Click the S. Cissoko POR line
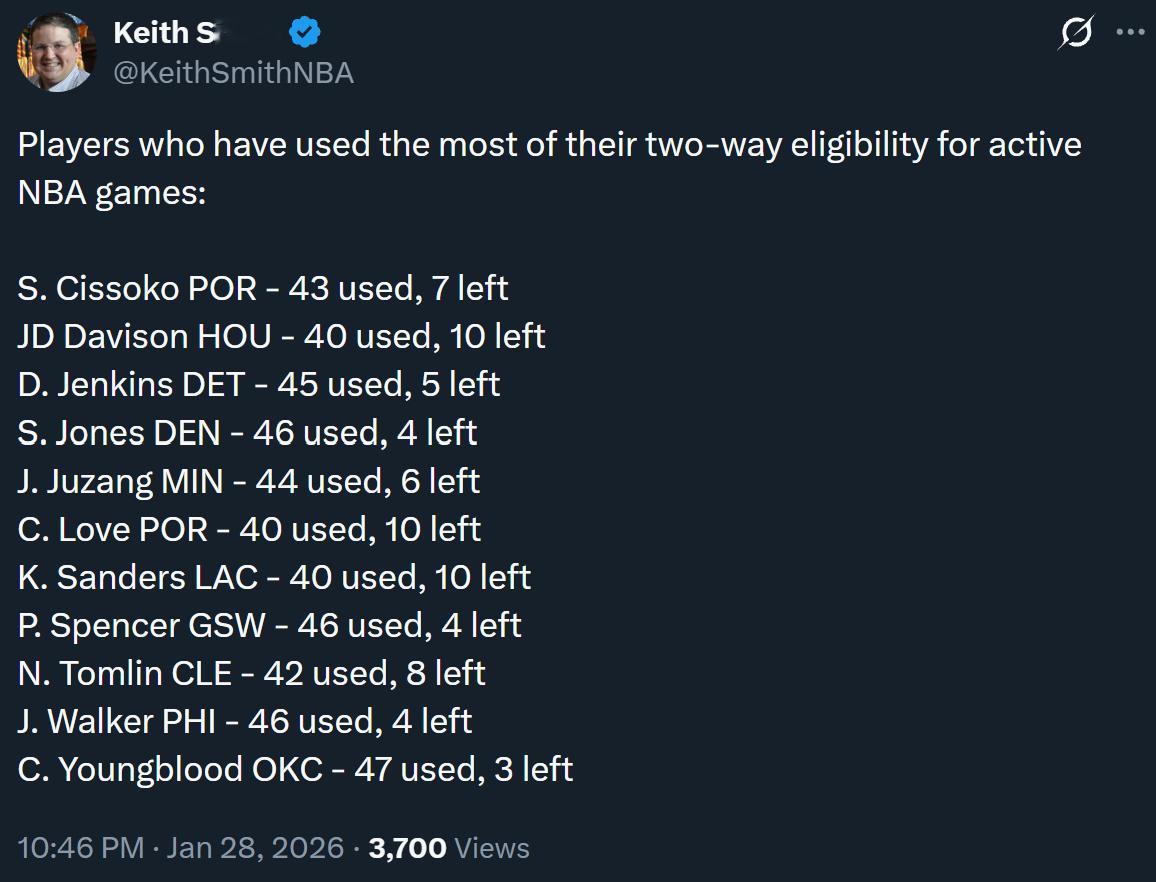This screenshot has width=1156, height=882. pos(262,288)
